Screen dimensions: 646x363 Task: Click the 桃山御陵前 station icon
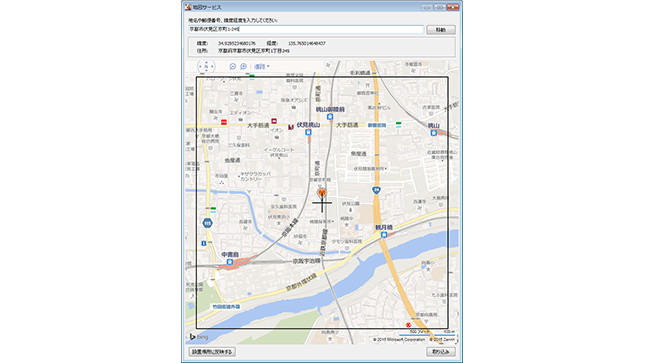(330, 117)
